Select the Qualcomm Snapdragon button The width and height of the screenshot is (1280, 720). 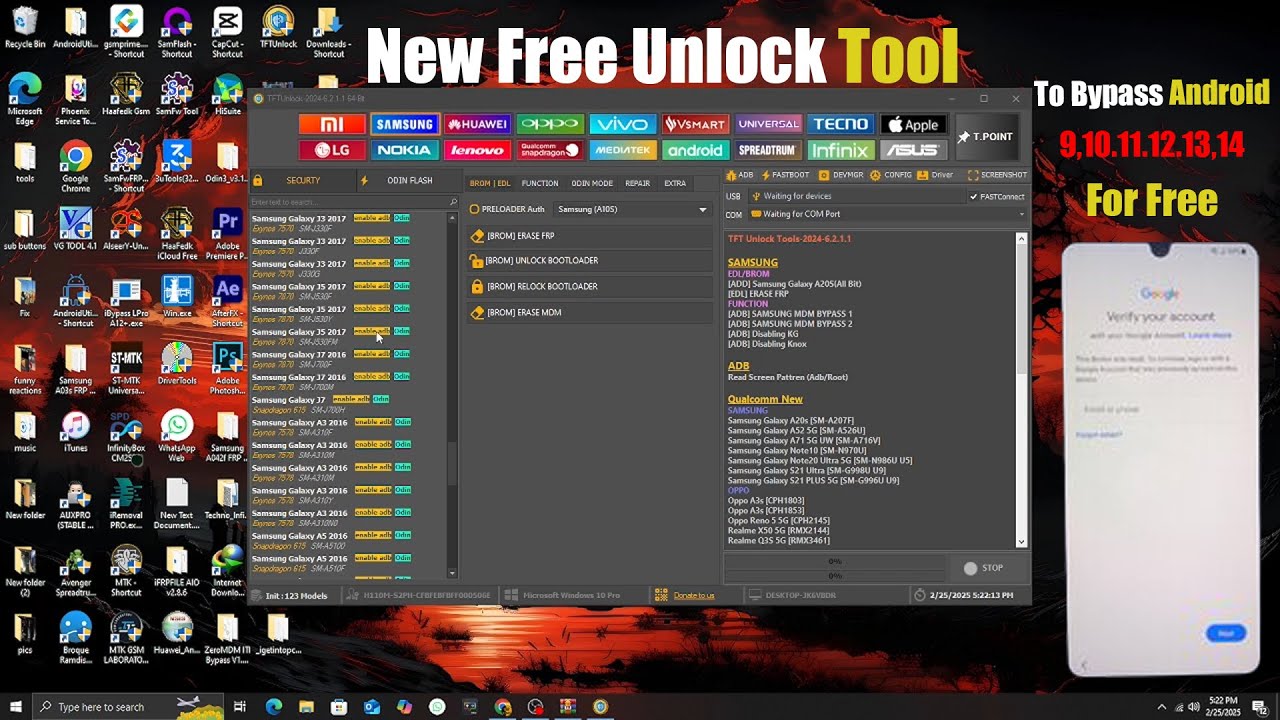tap(550, 150)
